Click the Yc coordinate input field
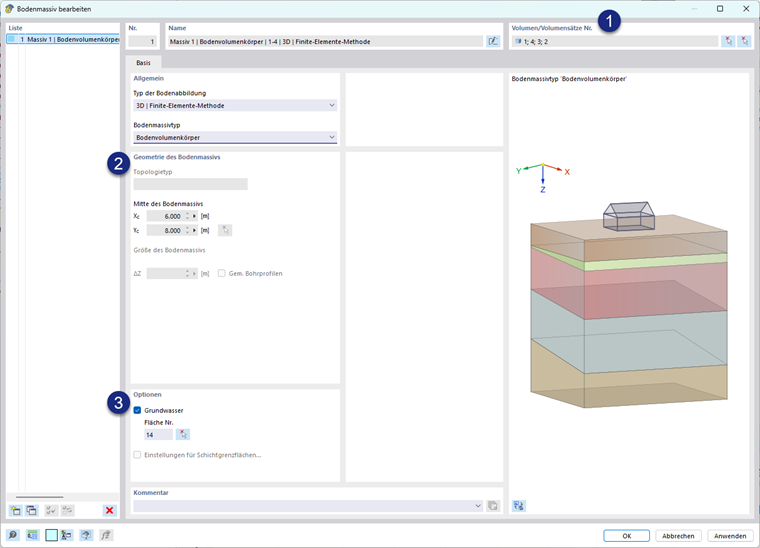Image resolution: width=760 pixels, height=548 pixels. point(165,230)
